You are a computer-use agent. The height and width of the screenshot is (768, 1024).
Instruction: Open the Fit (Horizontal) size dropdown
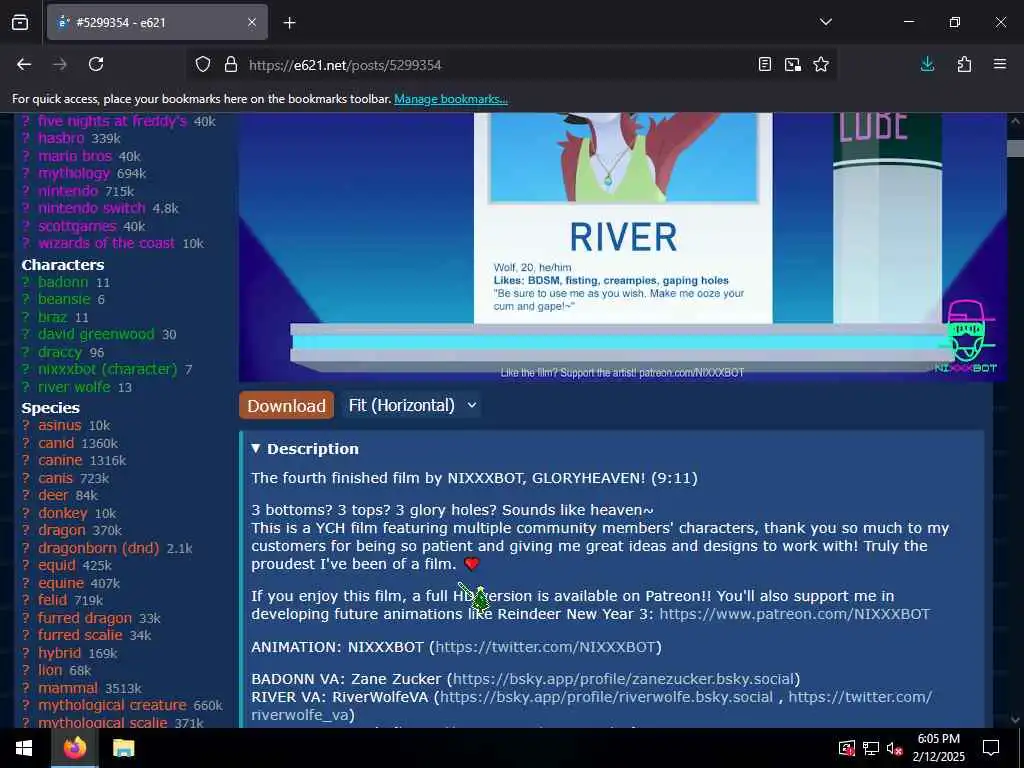(x=412, y=406)
